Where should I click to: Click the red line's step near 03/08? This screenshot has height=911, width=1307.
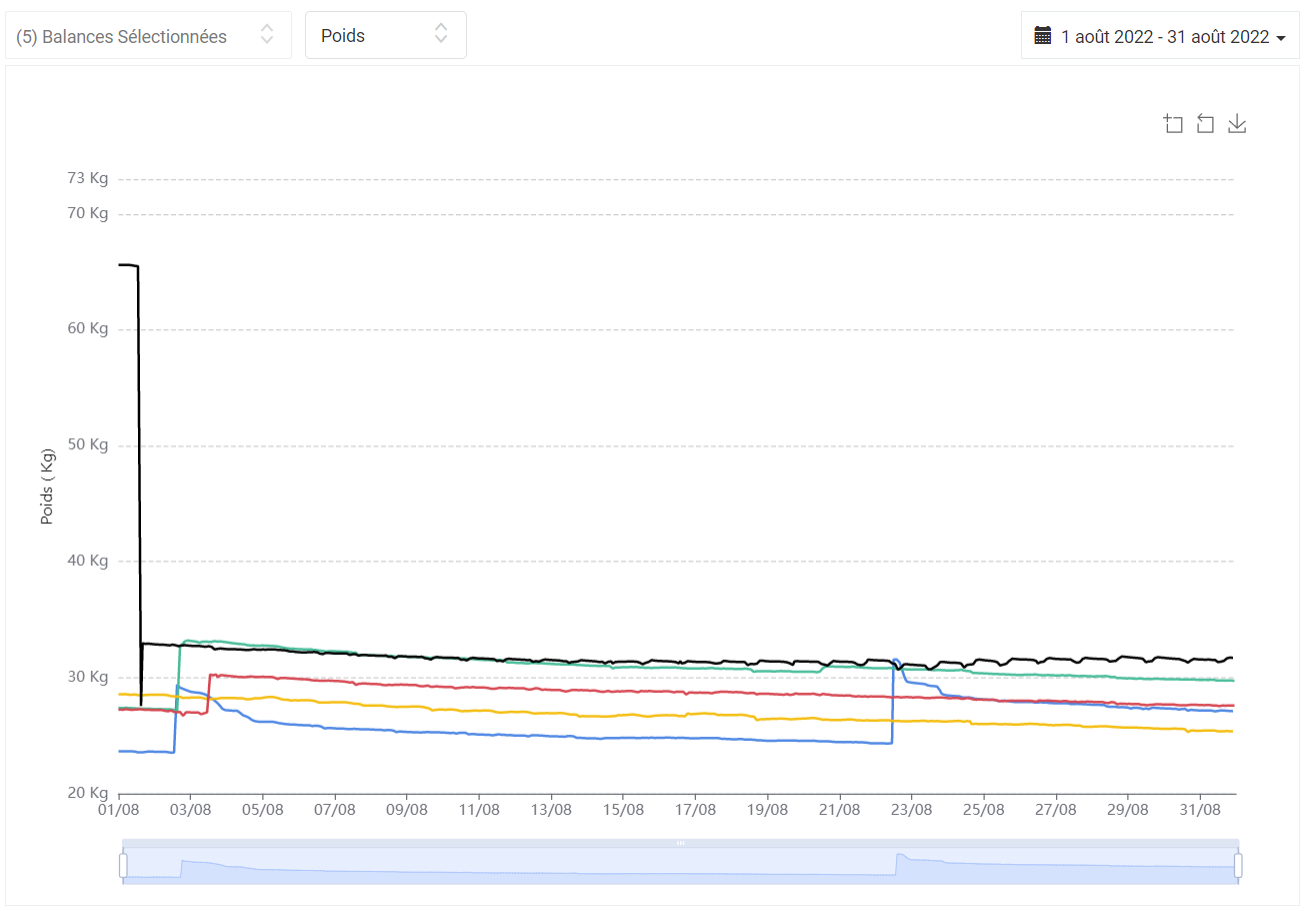[209, 693]
